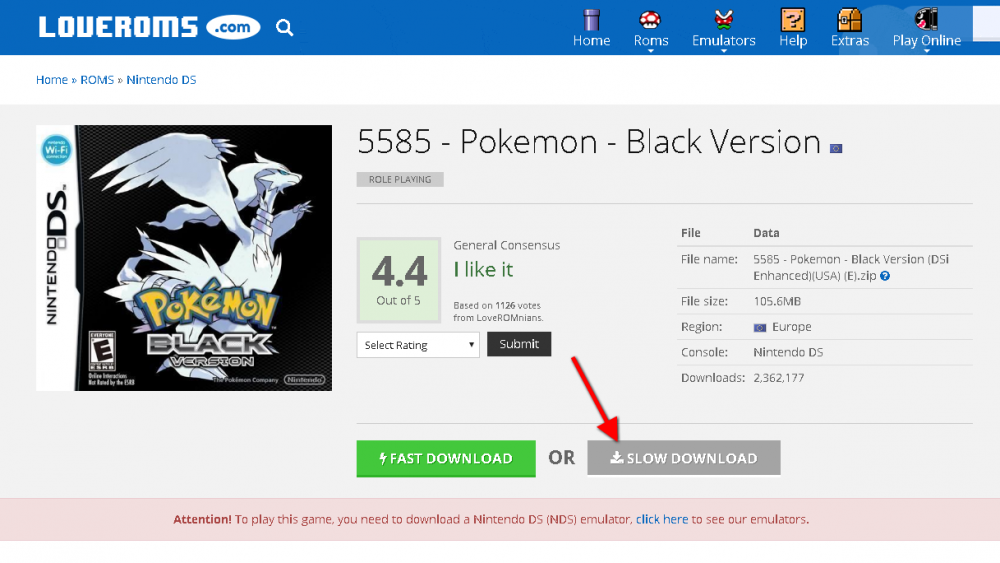This screenshot has width=1000, height=563.
Task: Click the Extras treasure chest icon
Action: point(849,20)
